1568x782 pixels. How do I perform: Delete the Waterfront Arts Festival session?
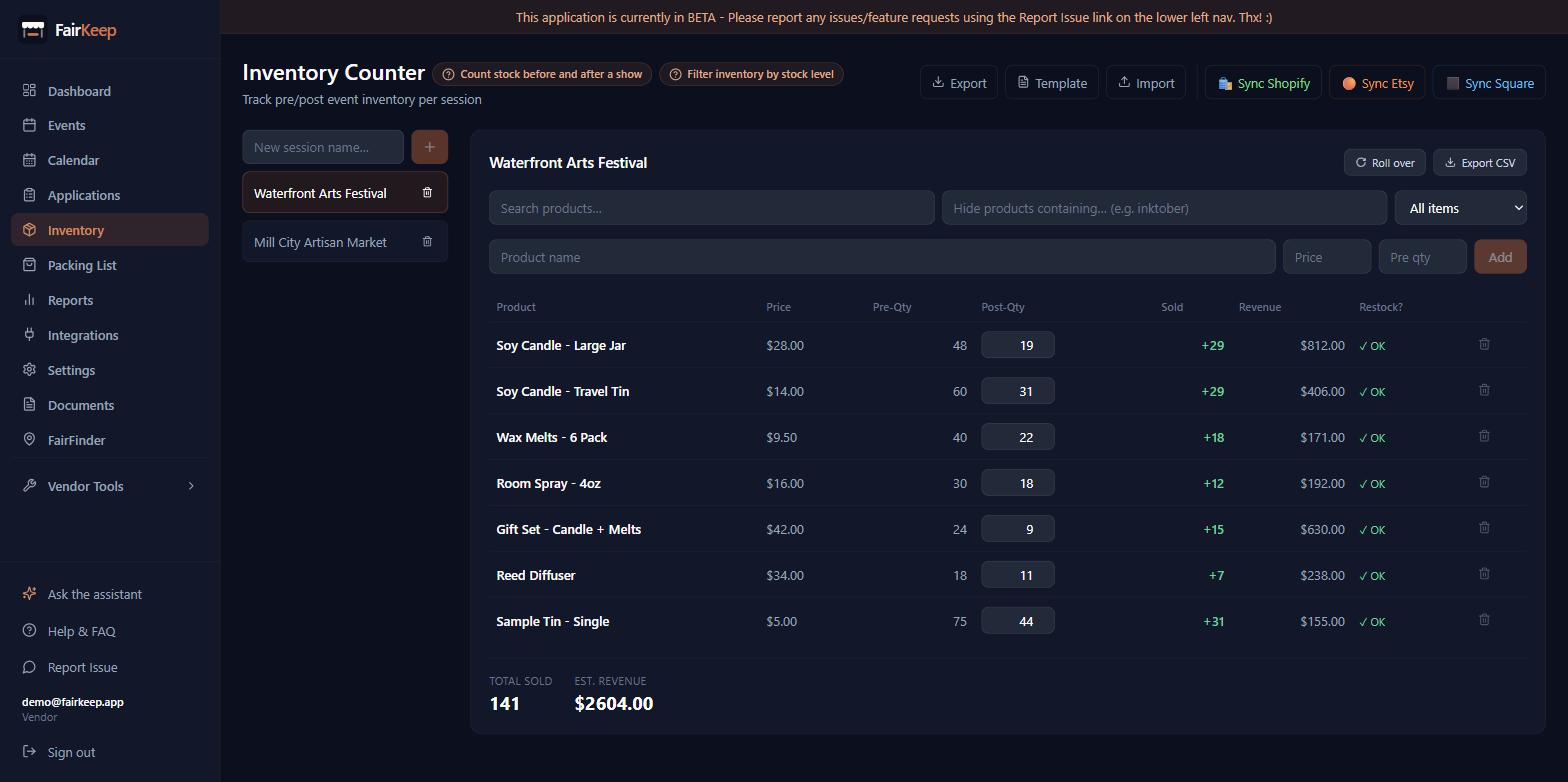pyautogui.click(x=427, y=193)
